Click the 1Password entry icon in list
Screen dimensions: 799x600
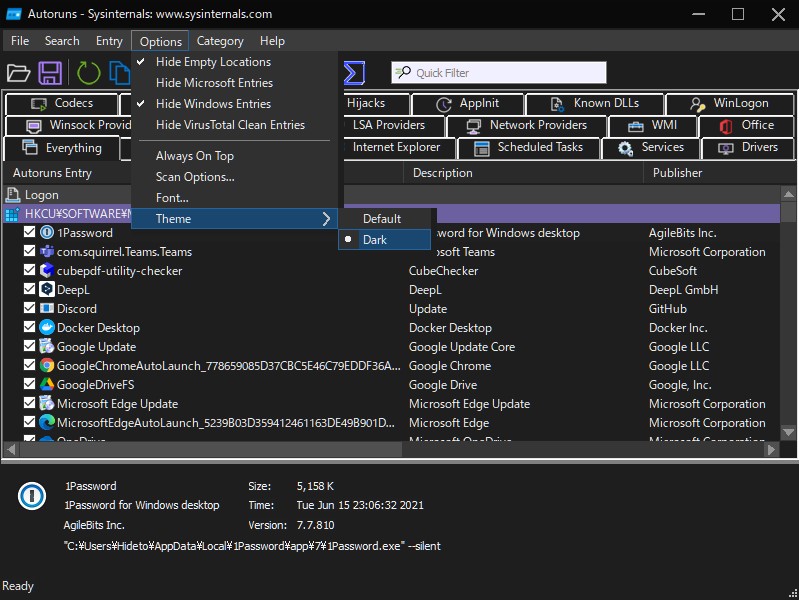click(47, 232)
